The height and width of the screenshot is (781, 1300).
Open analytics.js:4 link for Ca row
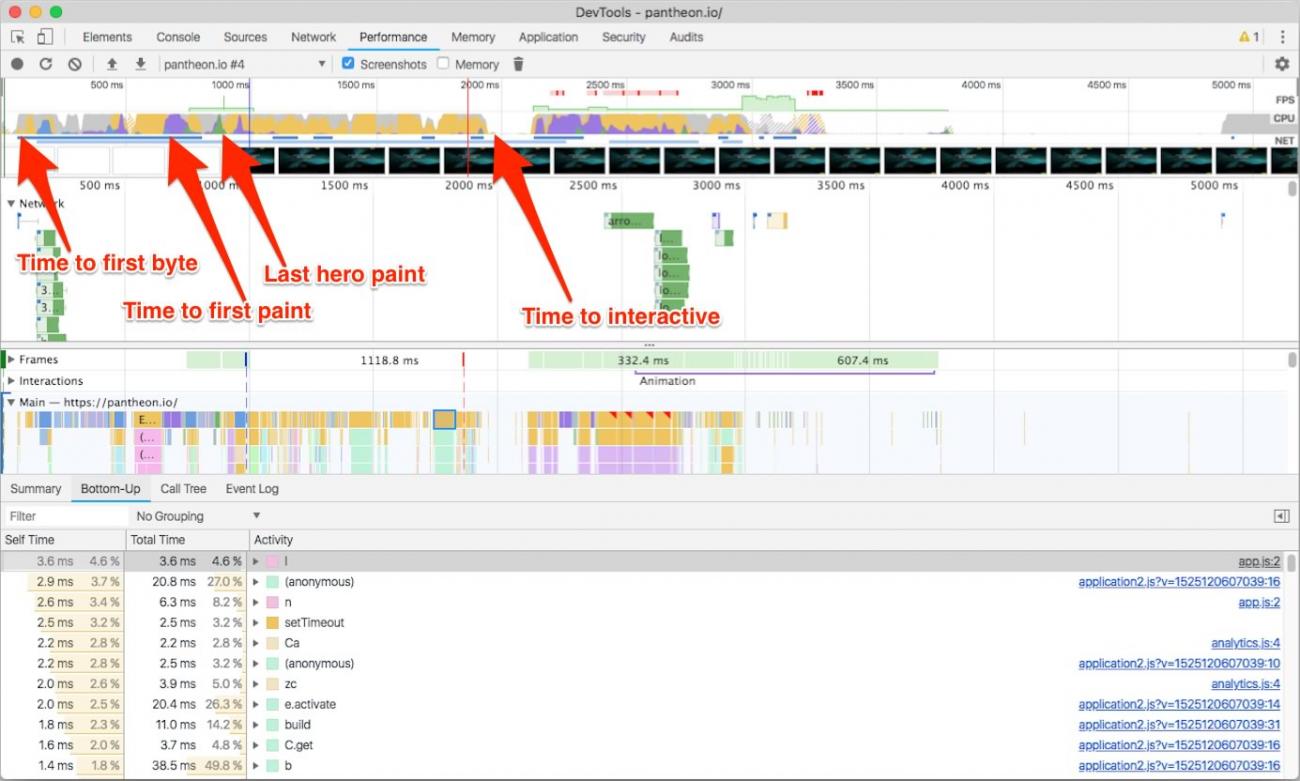[x=1245, y=643]
